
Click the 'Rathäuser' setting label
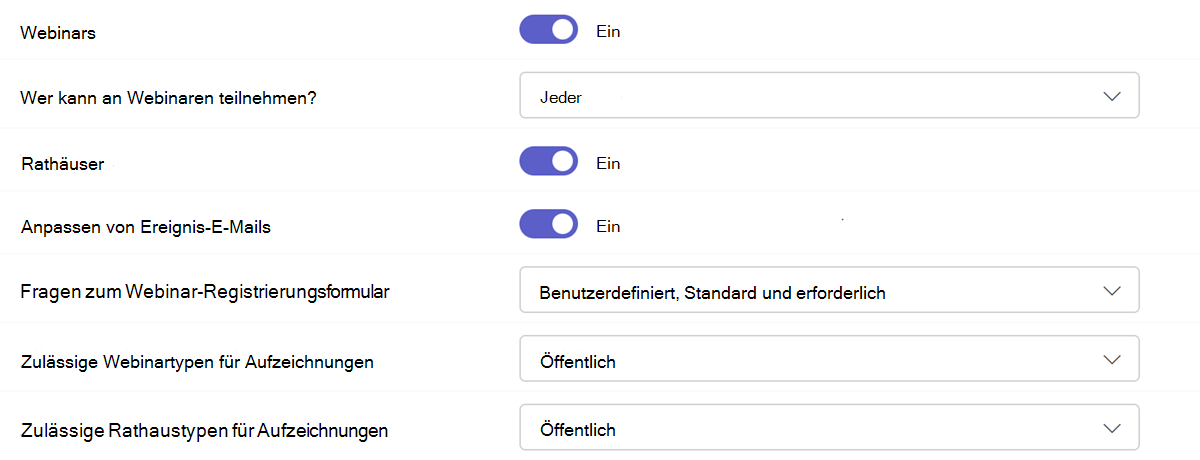pyautogui.click(x=62, y=163)
